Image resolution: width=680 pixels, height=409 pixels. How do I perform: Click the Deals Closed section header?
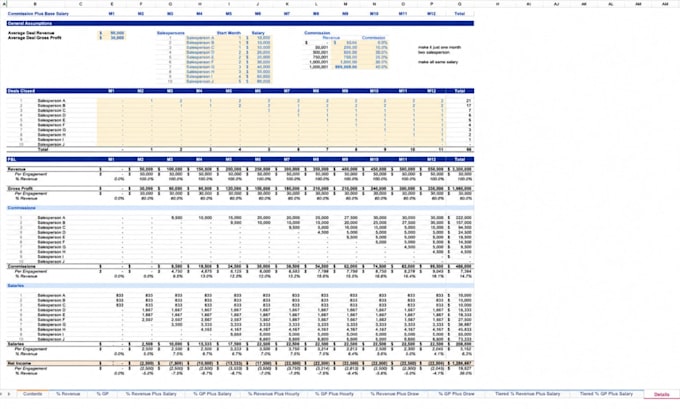240,91
